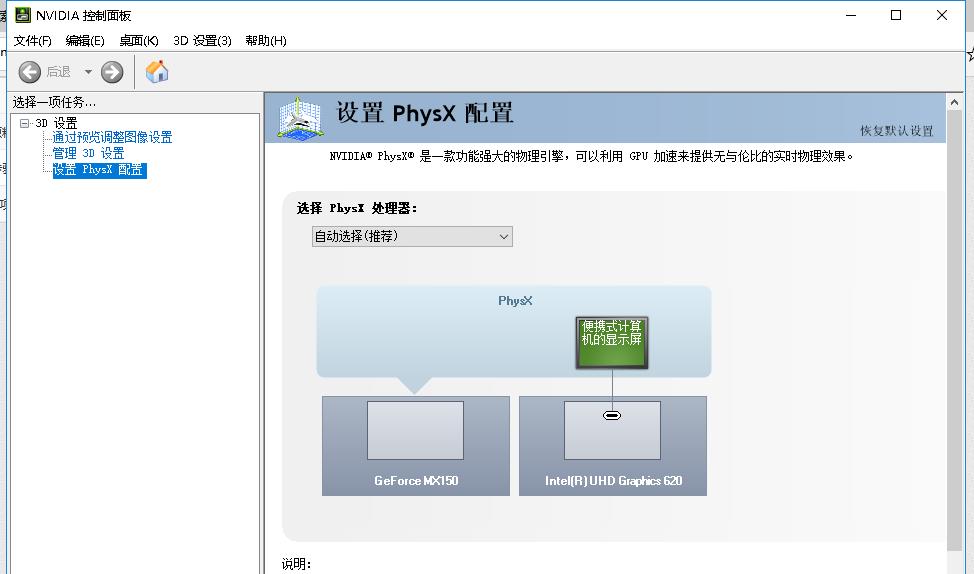Click the 说明: label
This screenshot has height=574, width=974.
tap(296, 563)
